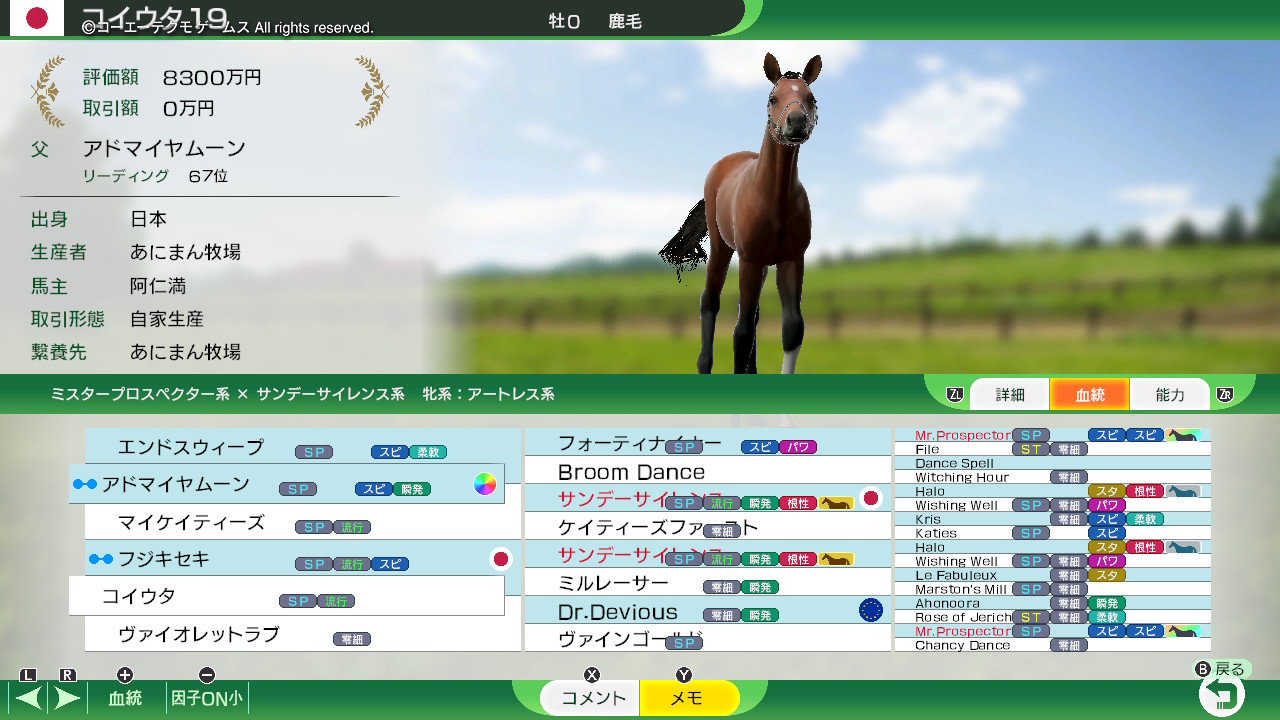Select ヴァインゴールド in the pedigree

click(x=708, y=639)
